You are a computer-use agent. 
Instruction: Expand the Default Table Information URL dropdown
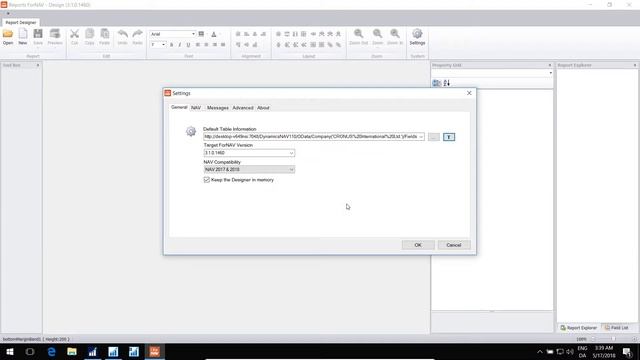(x=421, y=137)
